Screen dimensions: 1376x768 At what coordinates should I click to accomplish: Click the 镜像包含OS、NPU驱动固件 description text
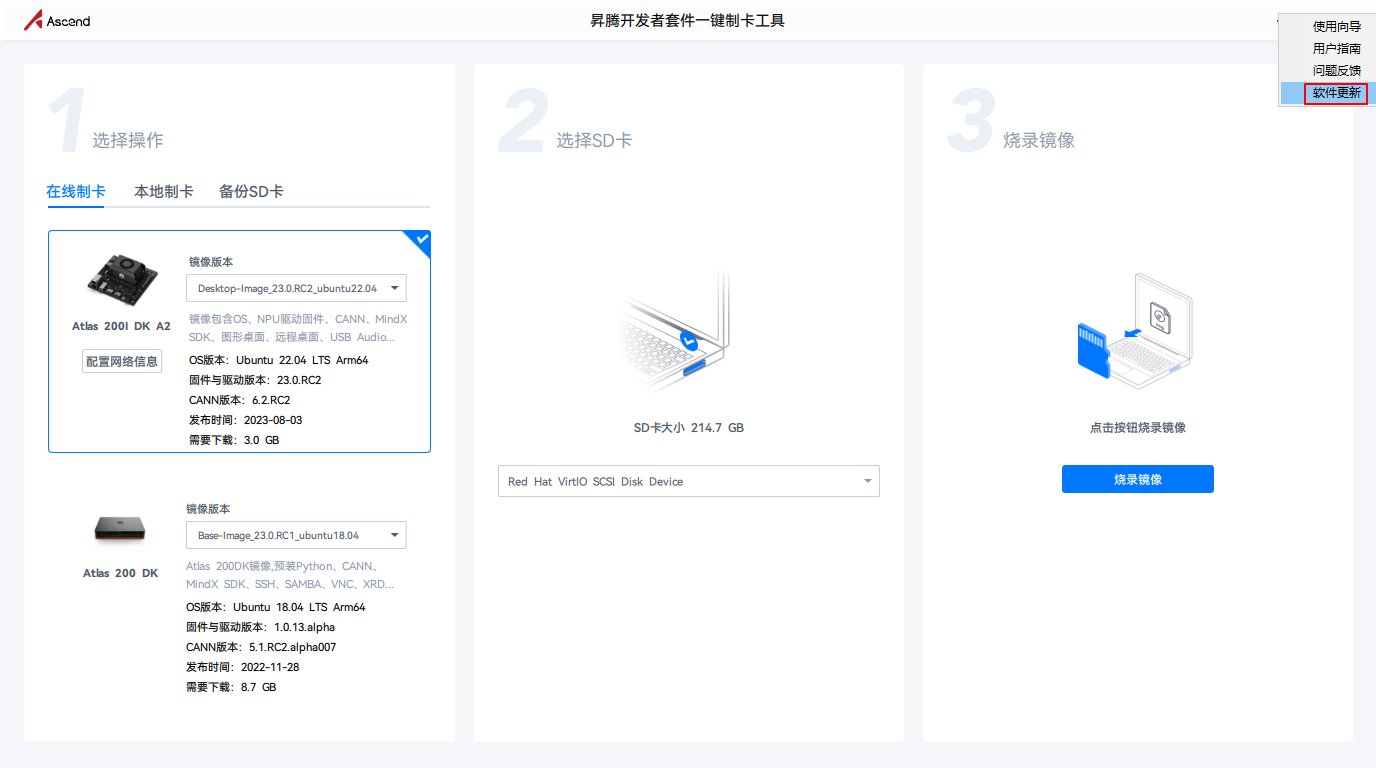[x=298, y=328]
